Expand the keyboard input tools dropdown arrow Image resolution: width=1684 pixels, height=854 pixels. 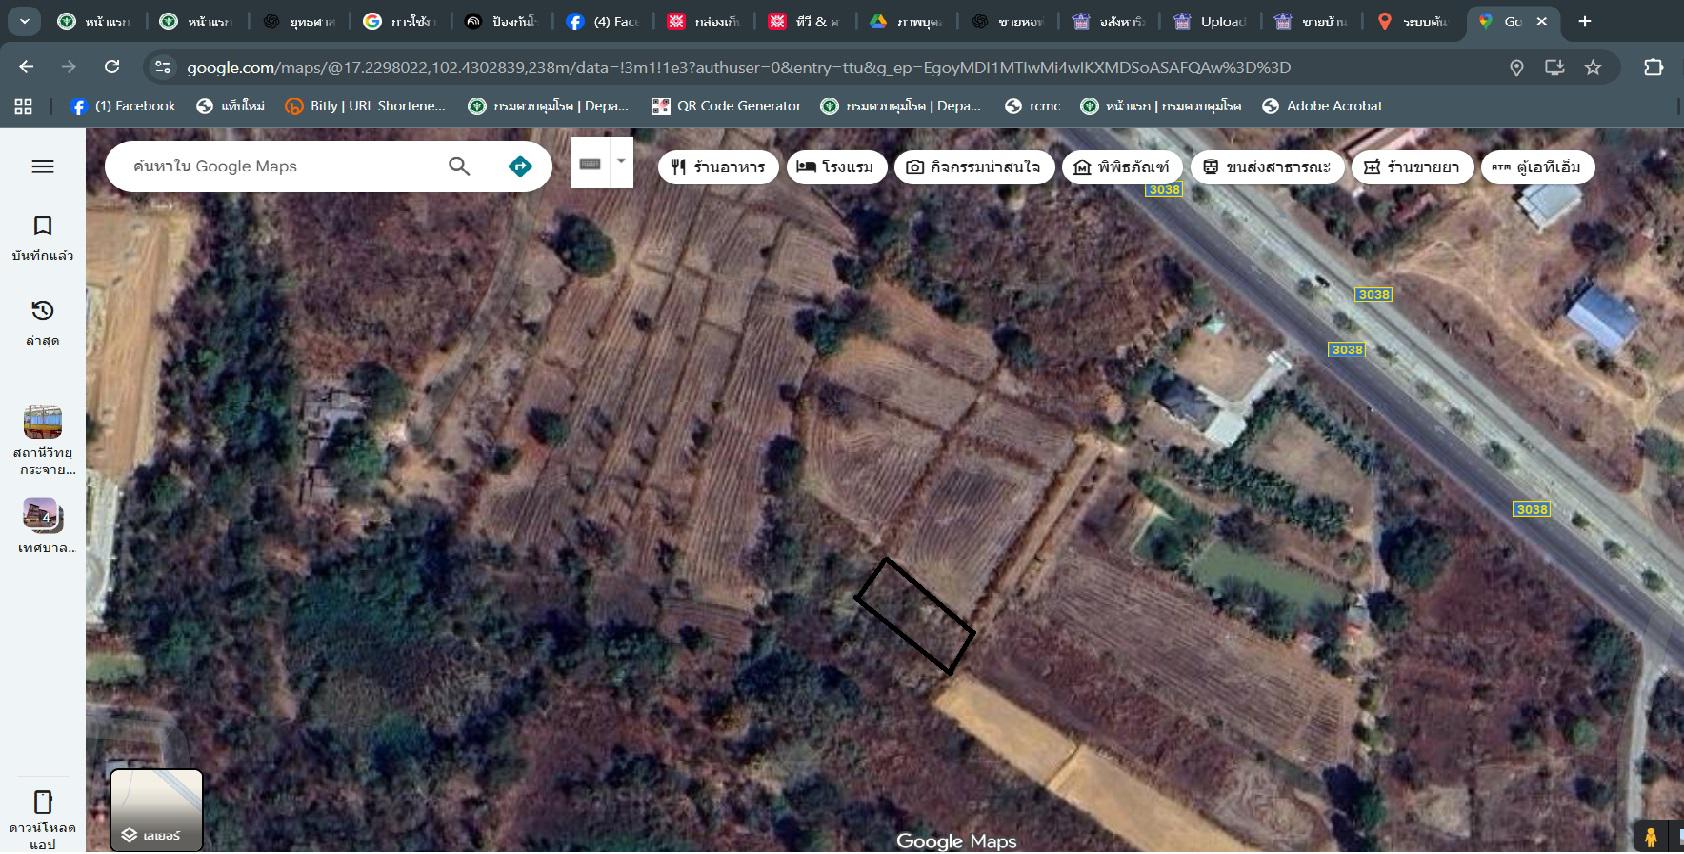pos(621,162)
